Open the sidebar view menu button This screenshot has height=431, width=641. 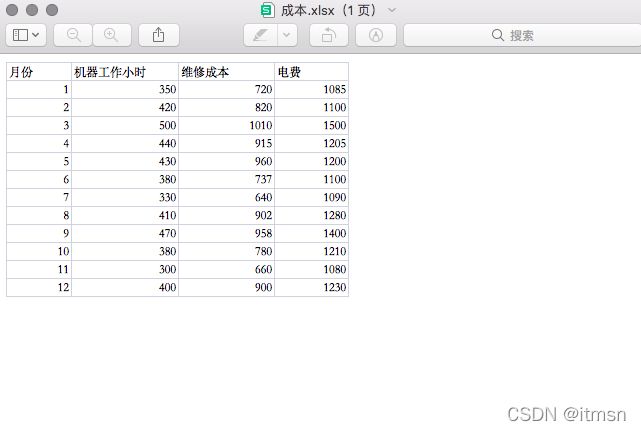(26, 35)
